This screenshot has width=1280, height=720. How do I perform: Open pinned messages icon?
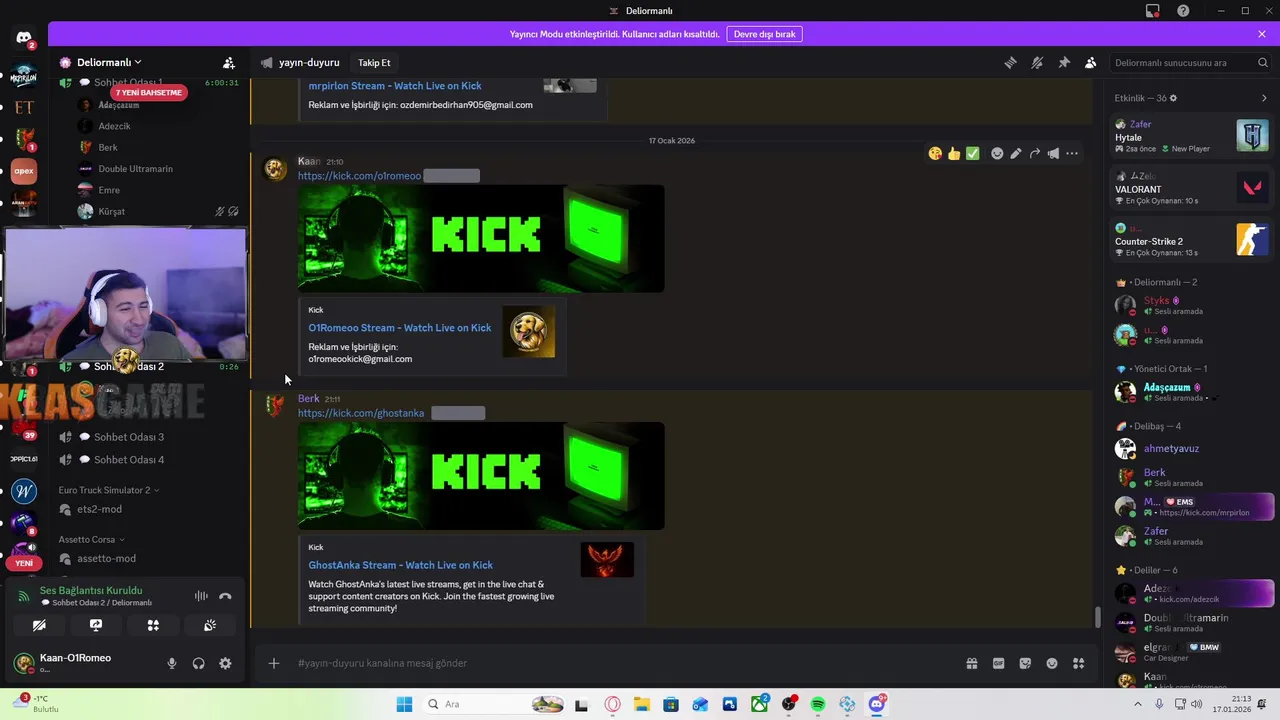(1064, 62)
